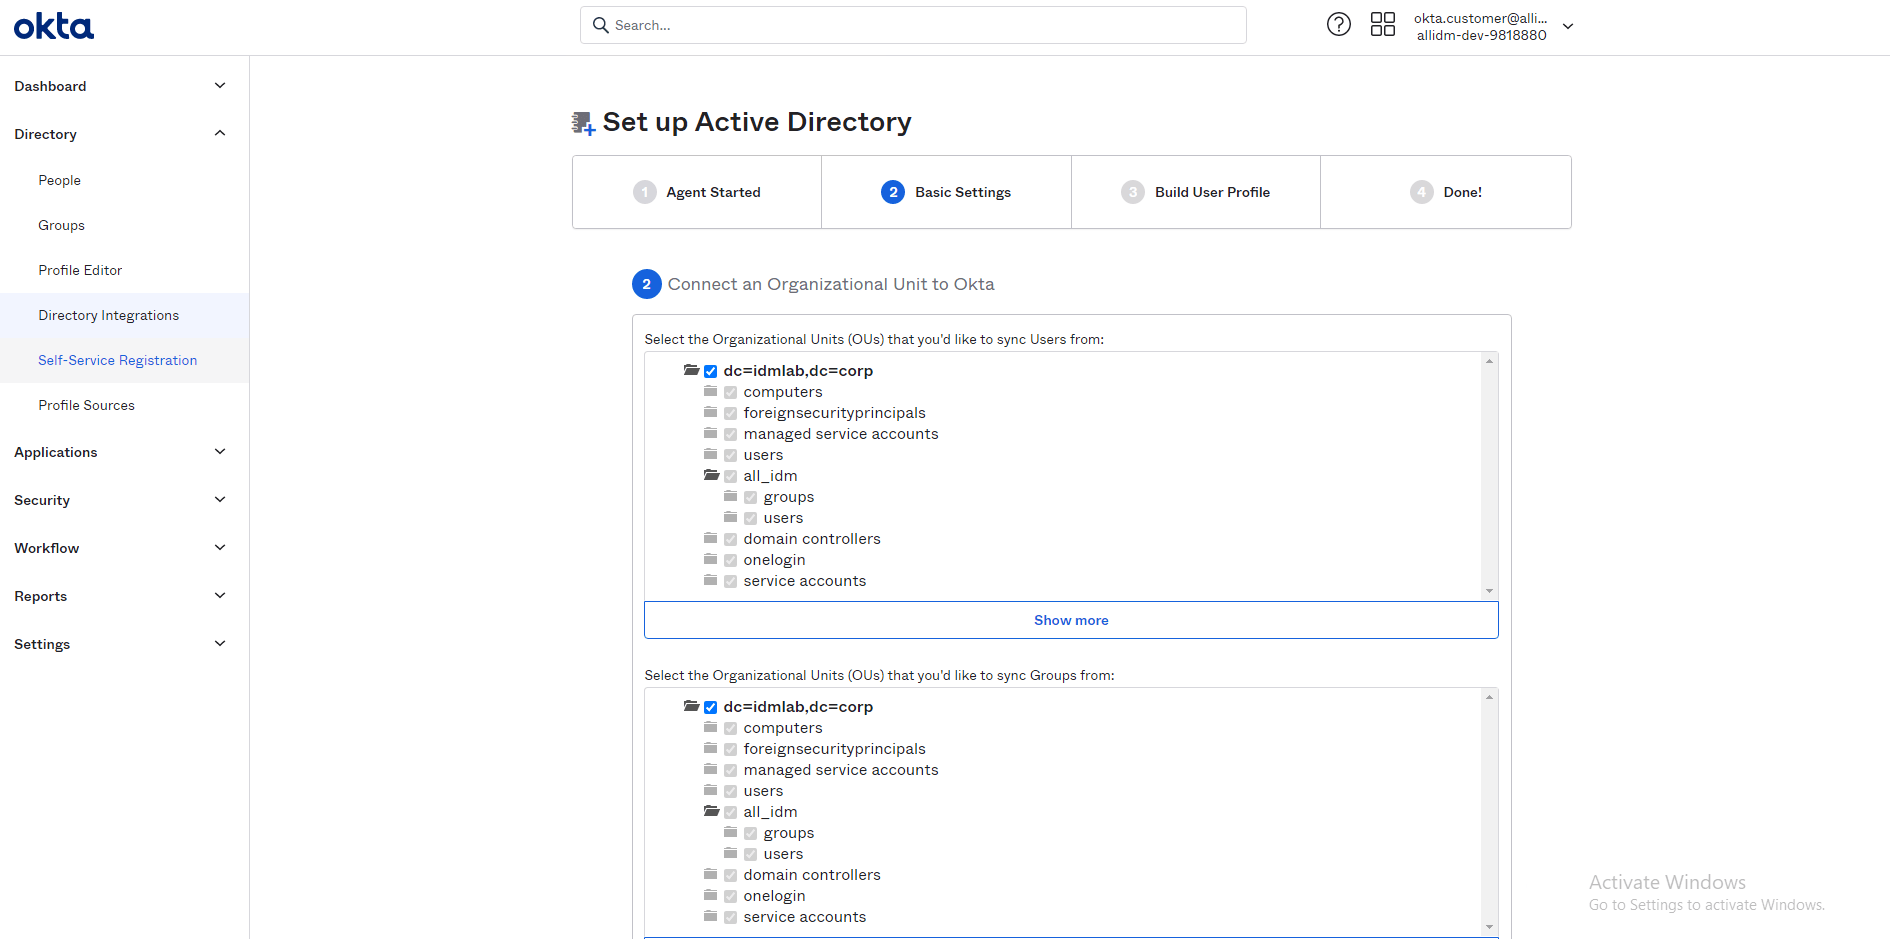Viewport: 1890px width, 939px height.
Task: Toggle computers checkbox in Users sync tree
Action: click(x=731, y=392)
